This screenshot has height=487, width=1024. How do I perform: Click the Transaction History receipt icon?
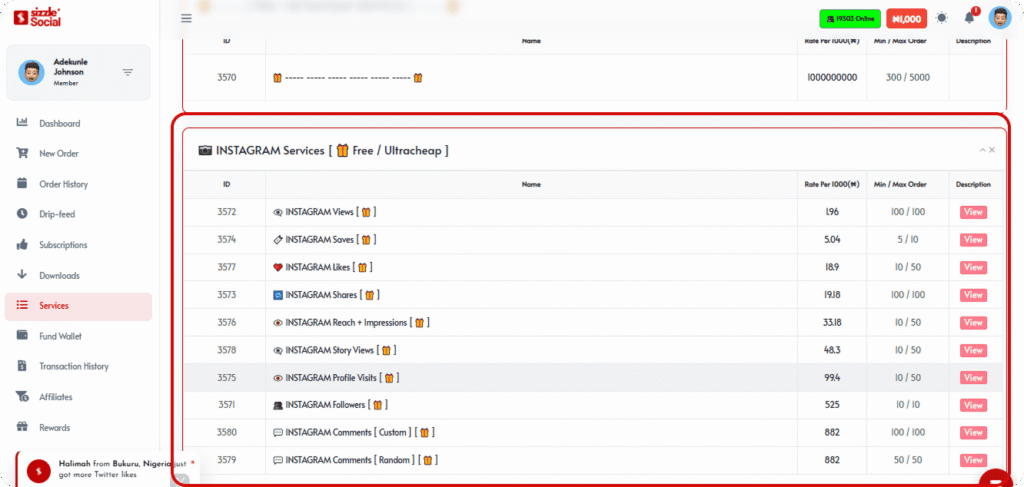click(22, 366)
